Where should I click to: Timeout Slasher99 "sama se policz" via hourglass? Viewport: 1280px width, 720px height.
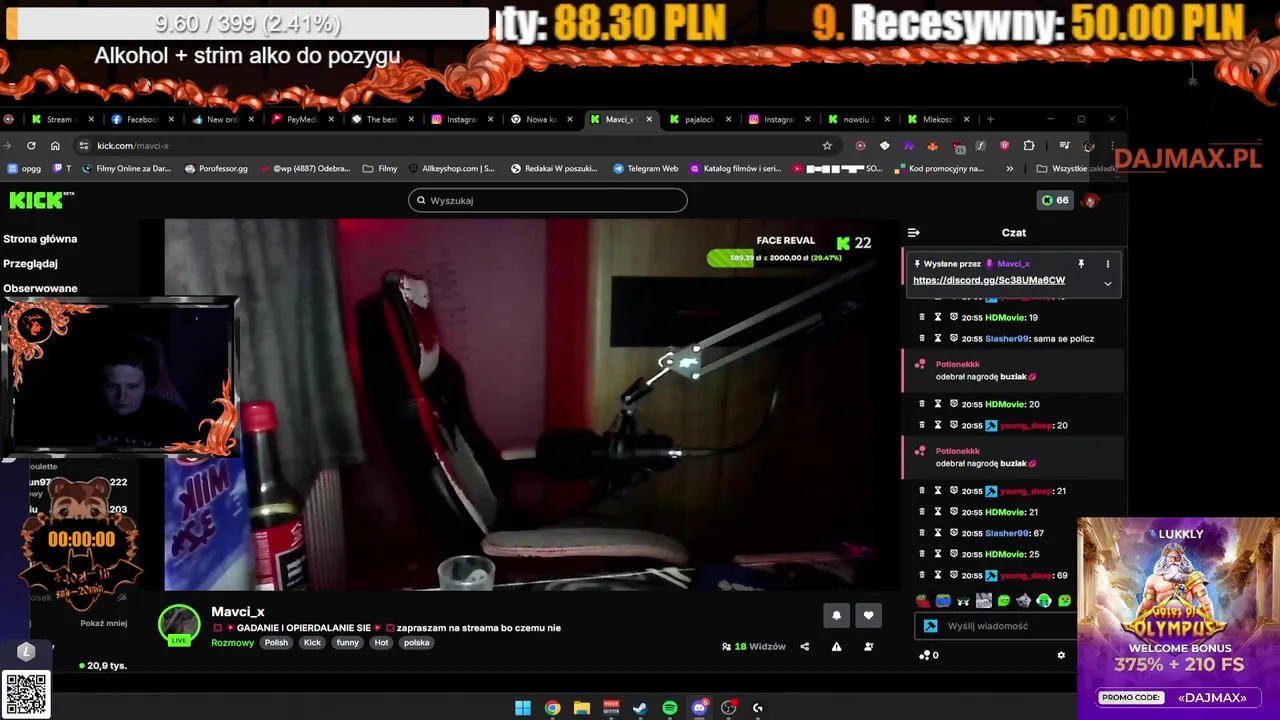(x=938, y=338)
